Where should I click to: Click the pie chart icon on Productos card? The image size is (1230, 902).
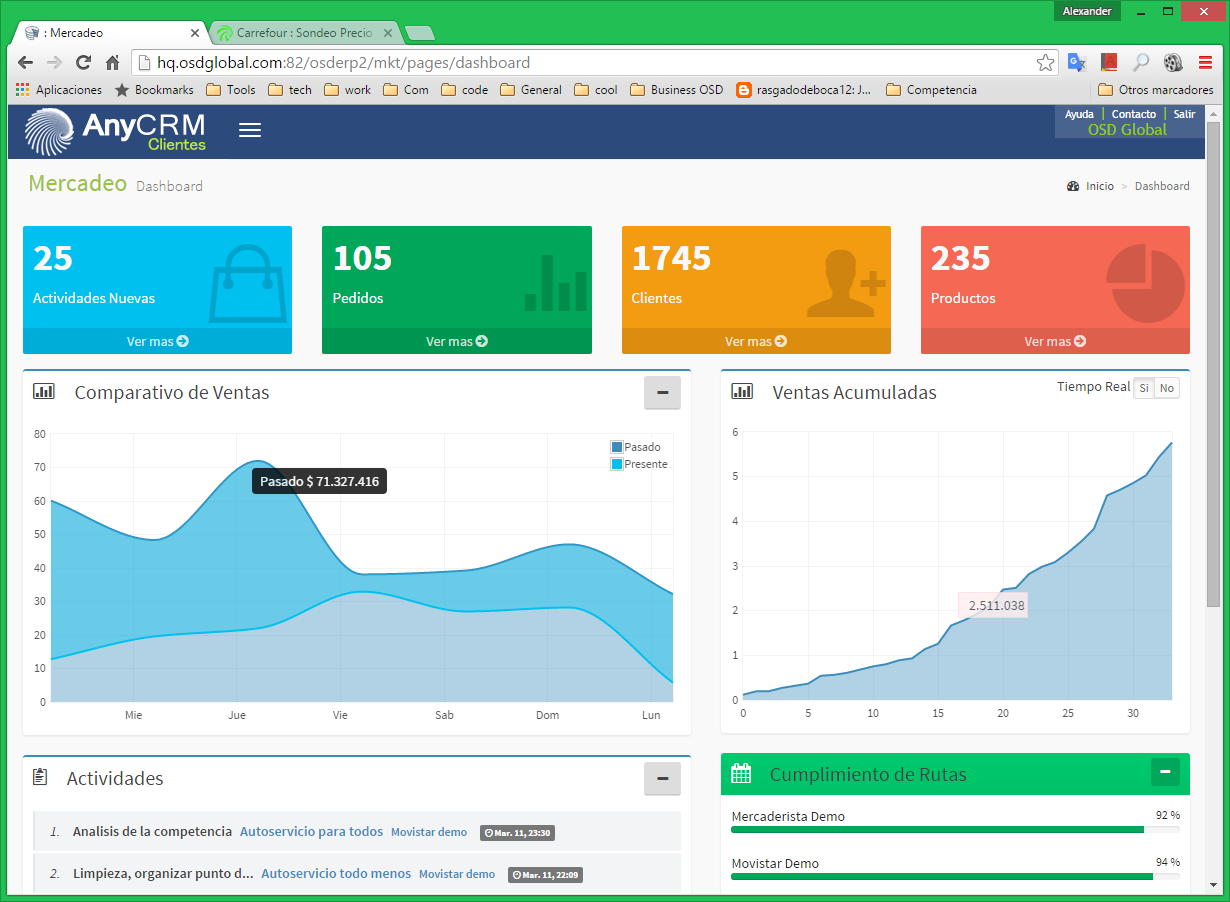click(1145, 284)
